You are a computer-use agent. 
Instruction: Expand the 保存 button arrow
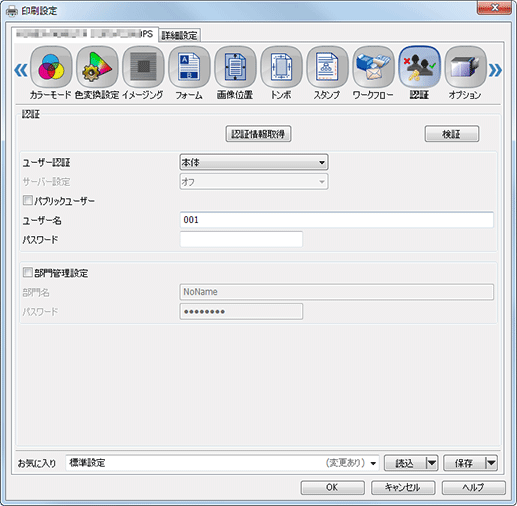tap(491, 463)
